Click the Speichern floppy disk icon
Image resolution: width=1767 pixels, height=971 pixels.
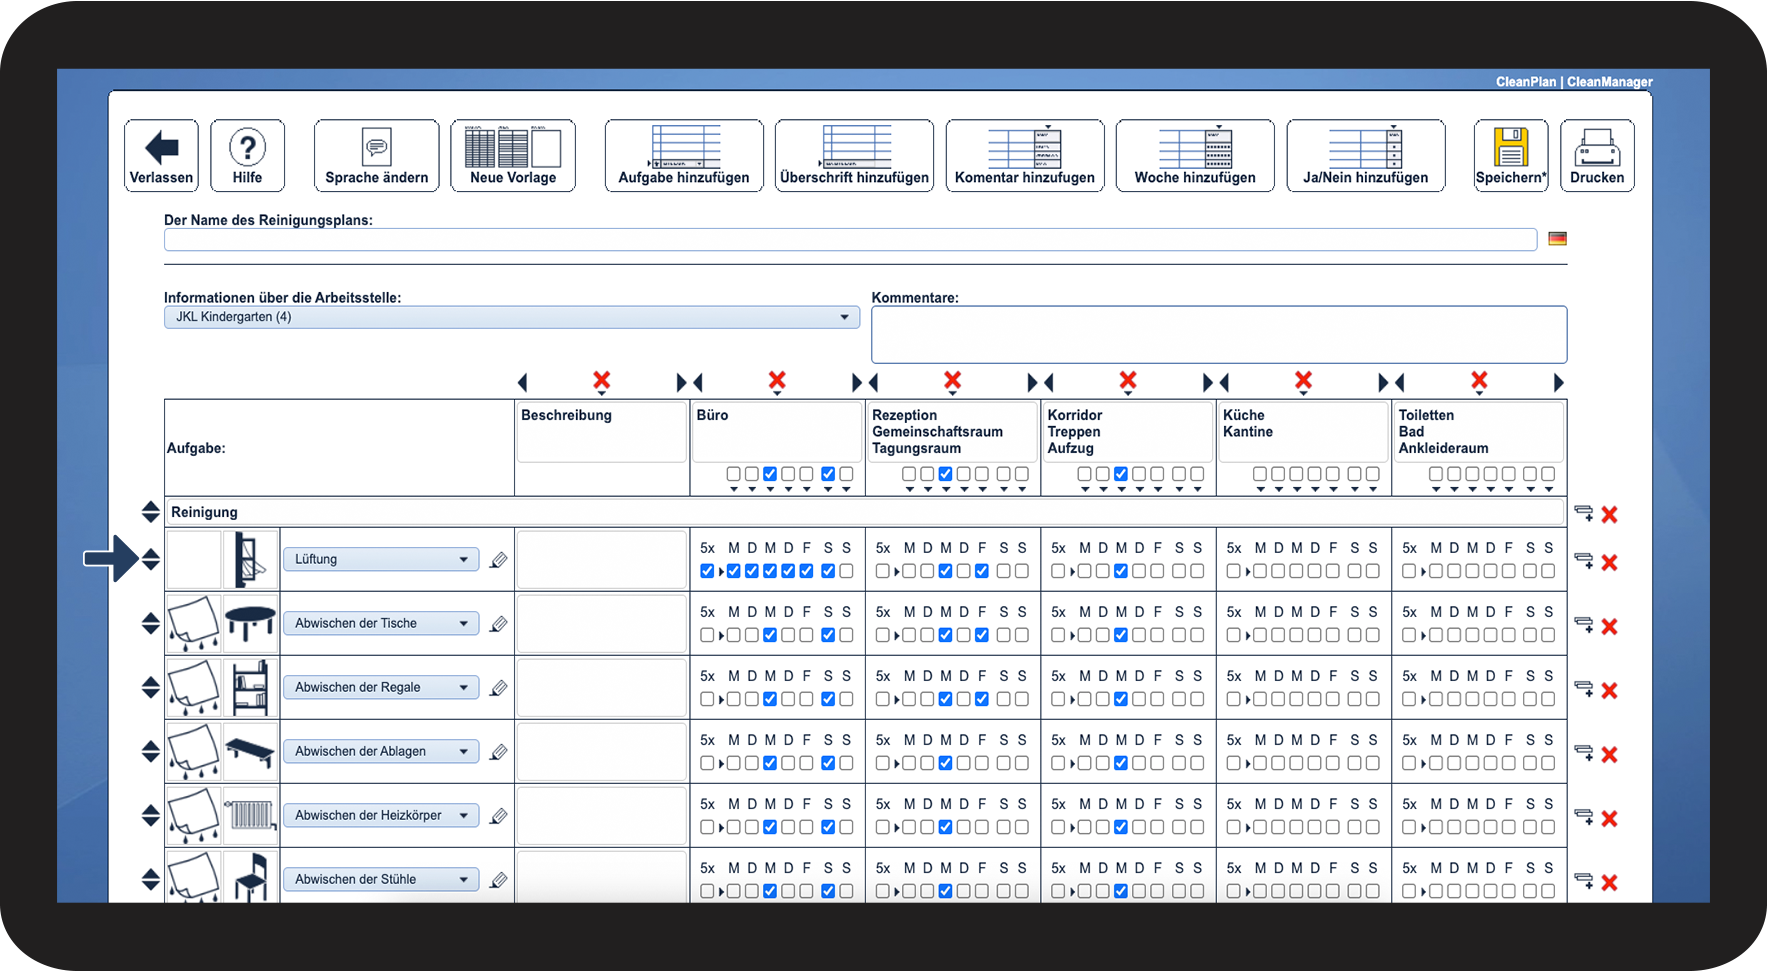coord(1510,148)
